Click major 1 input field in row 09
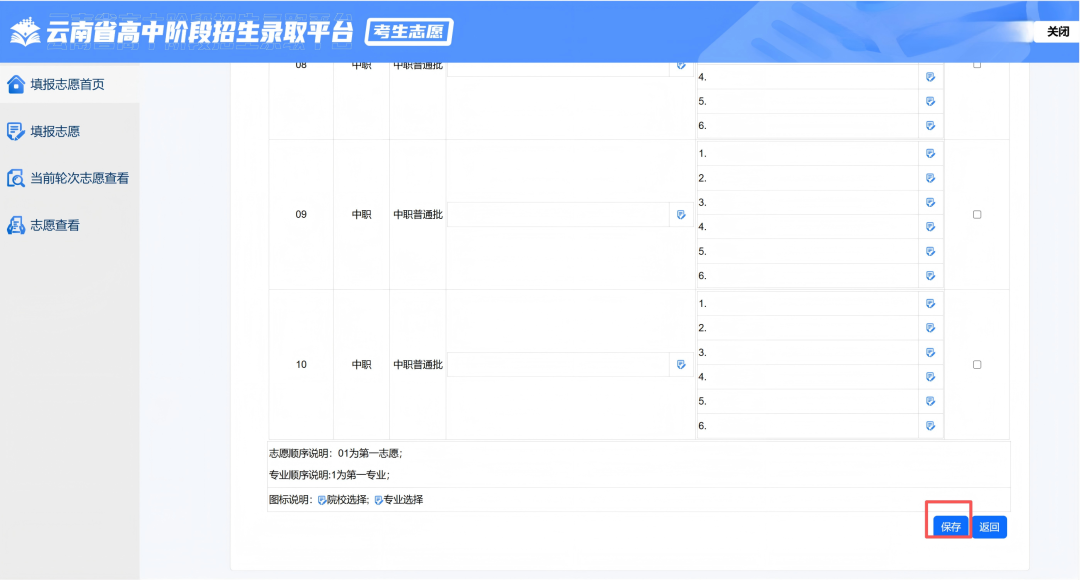 [807, 154]
